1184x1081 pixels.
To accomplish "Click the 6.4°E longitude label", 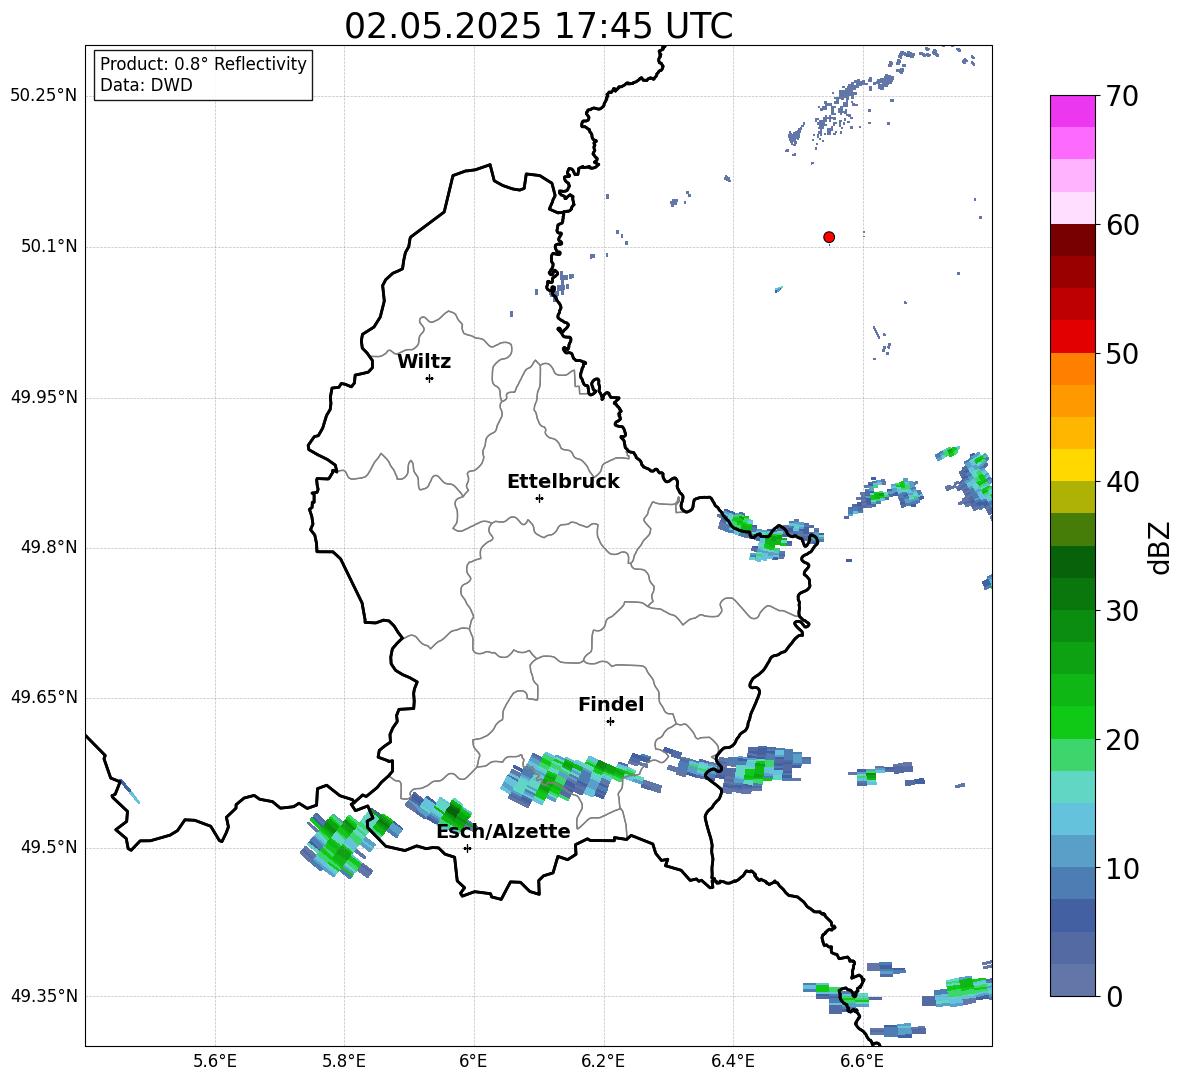I will [x=732, y=1061].
